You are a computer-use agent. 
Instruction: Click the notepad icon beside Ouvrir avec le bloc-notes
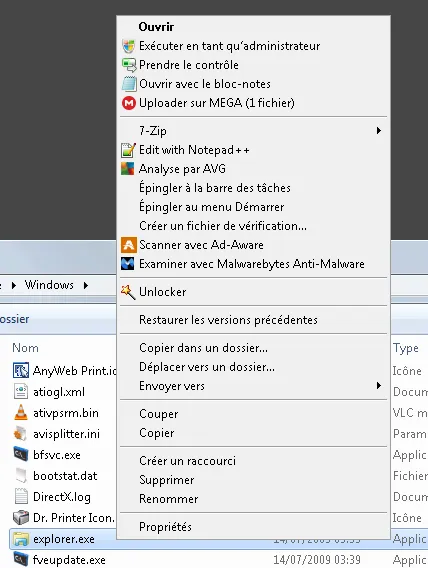point(129,84)
